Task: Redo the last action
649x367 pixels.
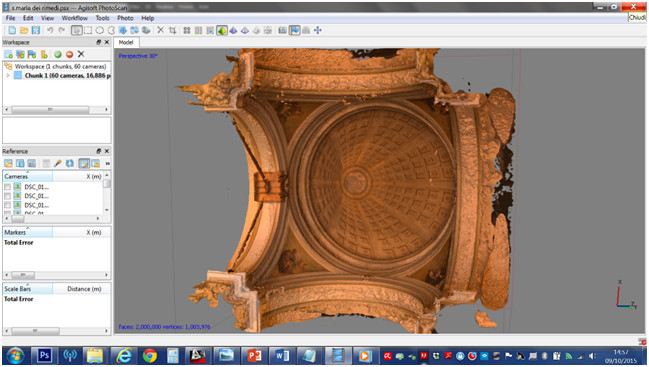Action: (62, 30)
